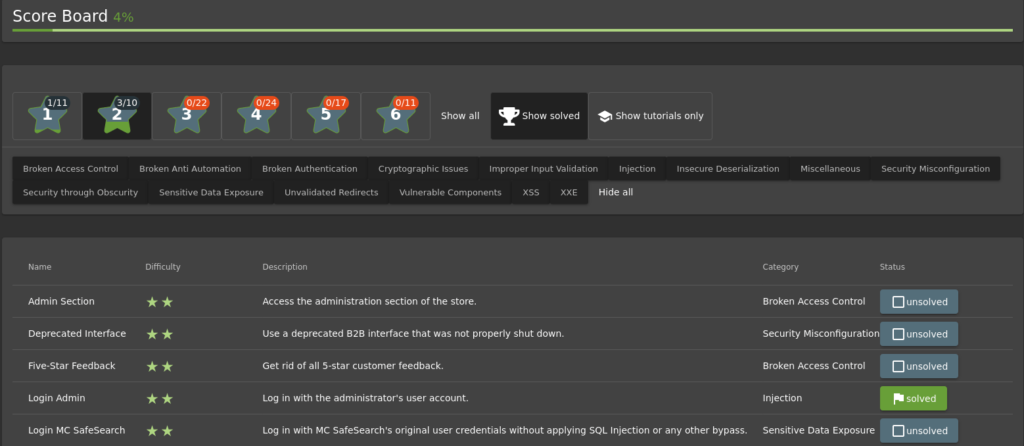Click the solved badge for Login Admin
Image resolution: width=1024 pixels, height=446 pixels.
pyautogui.click(x=913, y=398)
